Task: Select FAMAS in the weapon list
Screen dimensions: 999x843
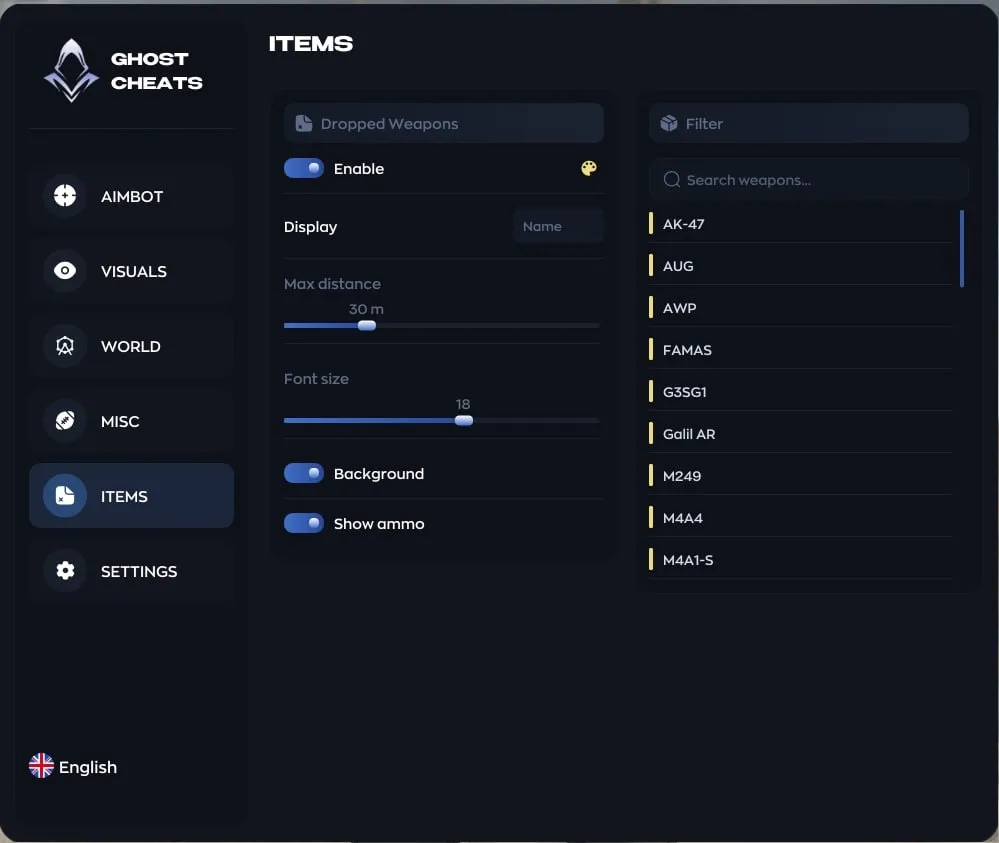Action: [801, 350]
